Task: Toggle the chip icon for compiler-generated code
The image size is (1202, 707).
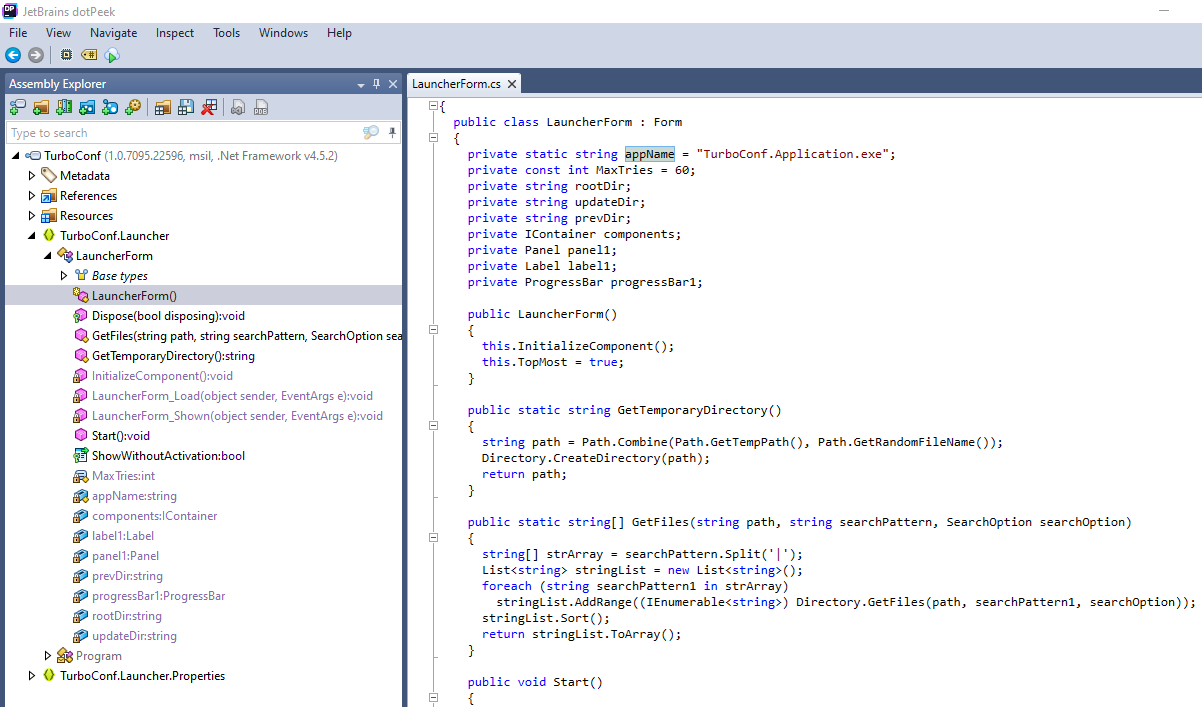Action: pyautogui.click(x=66, y=55)
